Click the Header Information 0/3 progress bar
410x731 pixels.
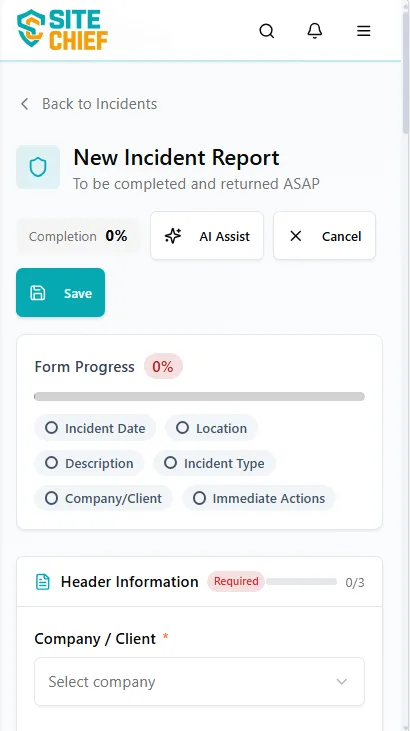pyautogui.click(x=301, y=581)
